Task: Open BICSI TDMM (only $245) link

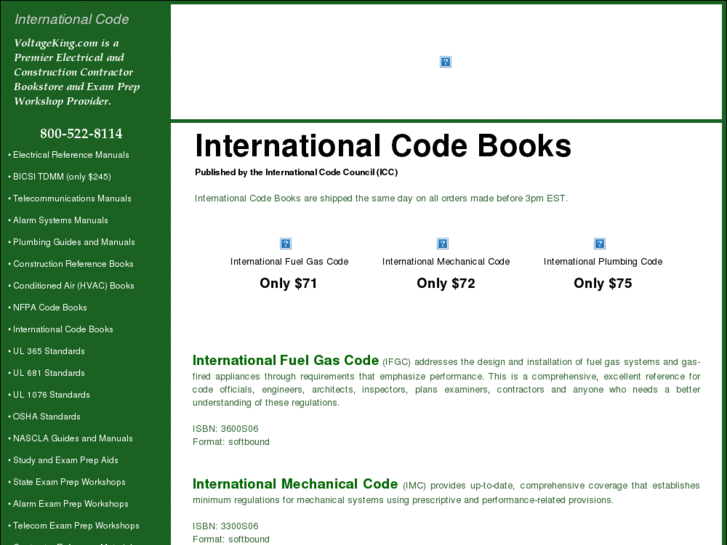Action: coord(62,177)
